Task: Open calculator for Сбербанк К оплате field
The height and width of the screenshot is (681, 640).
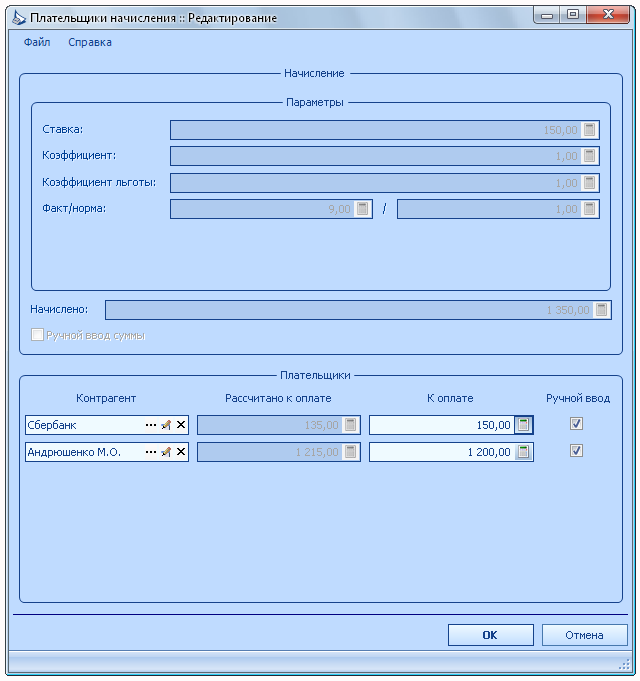Action: (524, 425)
